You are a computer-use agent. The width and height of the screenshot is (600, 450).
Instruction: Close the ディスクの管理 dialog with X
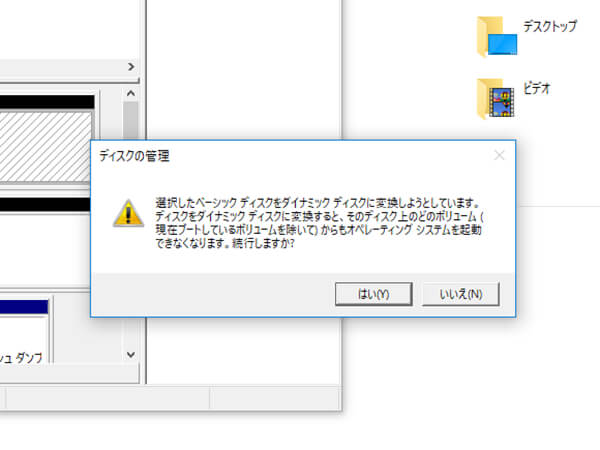click(x=499, y=155)
